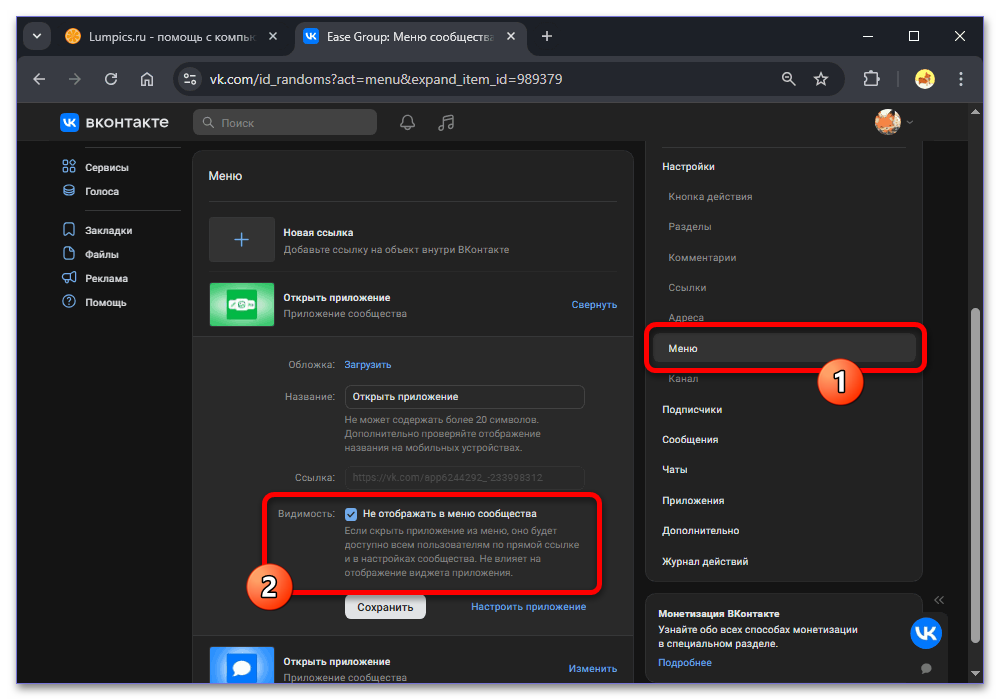Screen dimensions: 1000x700
Task: Select the Ease Group browser tab
Action: 409,37
